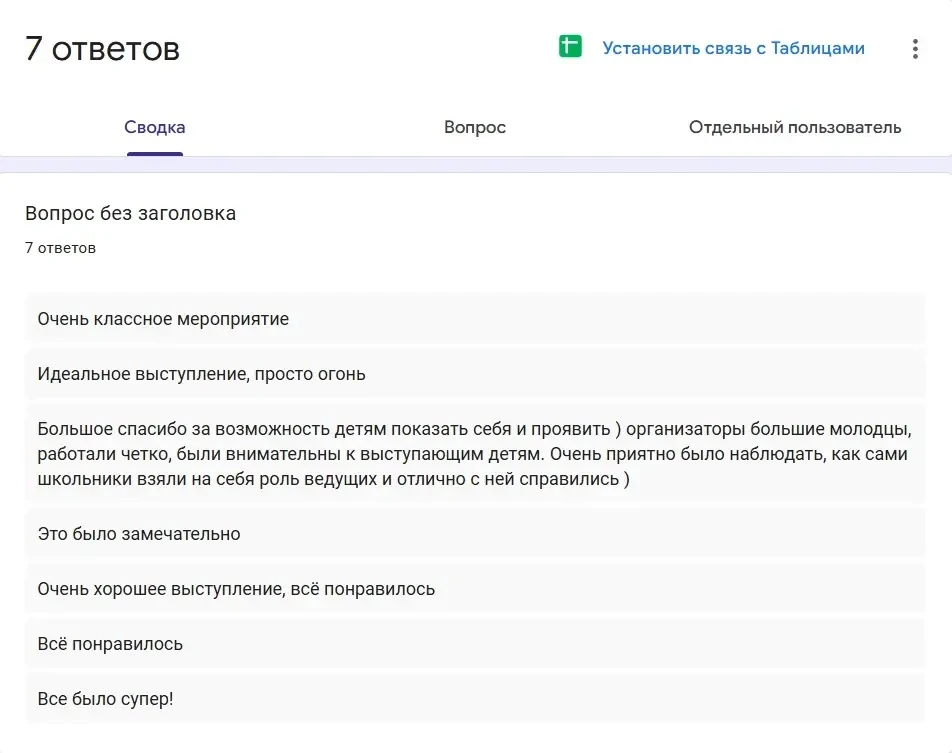Viewport: 952px width, 753px height.
Task: Open the 'Установить связь с Таблицами' link
Action: click(733, 49)
